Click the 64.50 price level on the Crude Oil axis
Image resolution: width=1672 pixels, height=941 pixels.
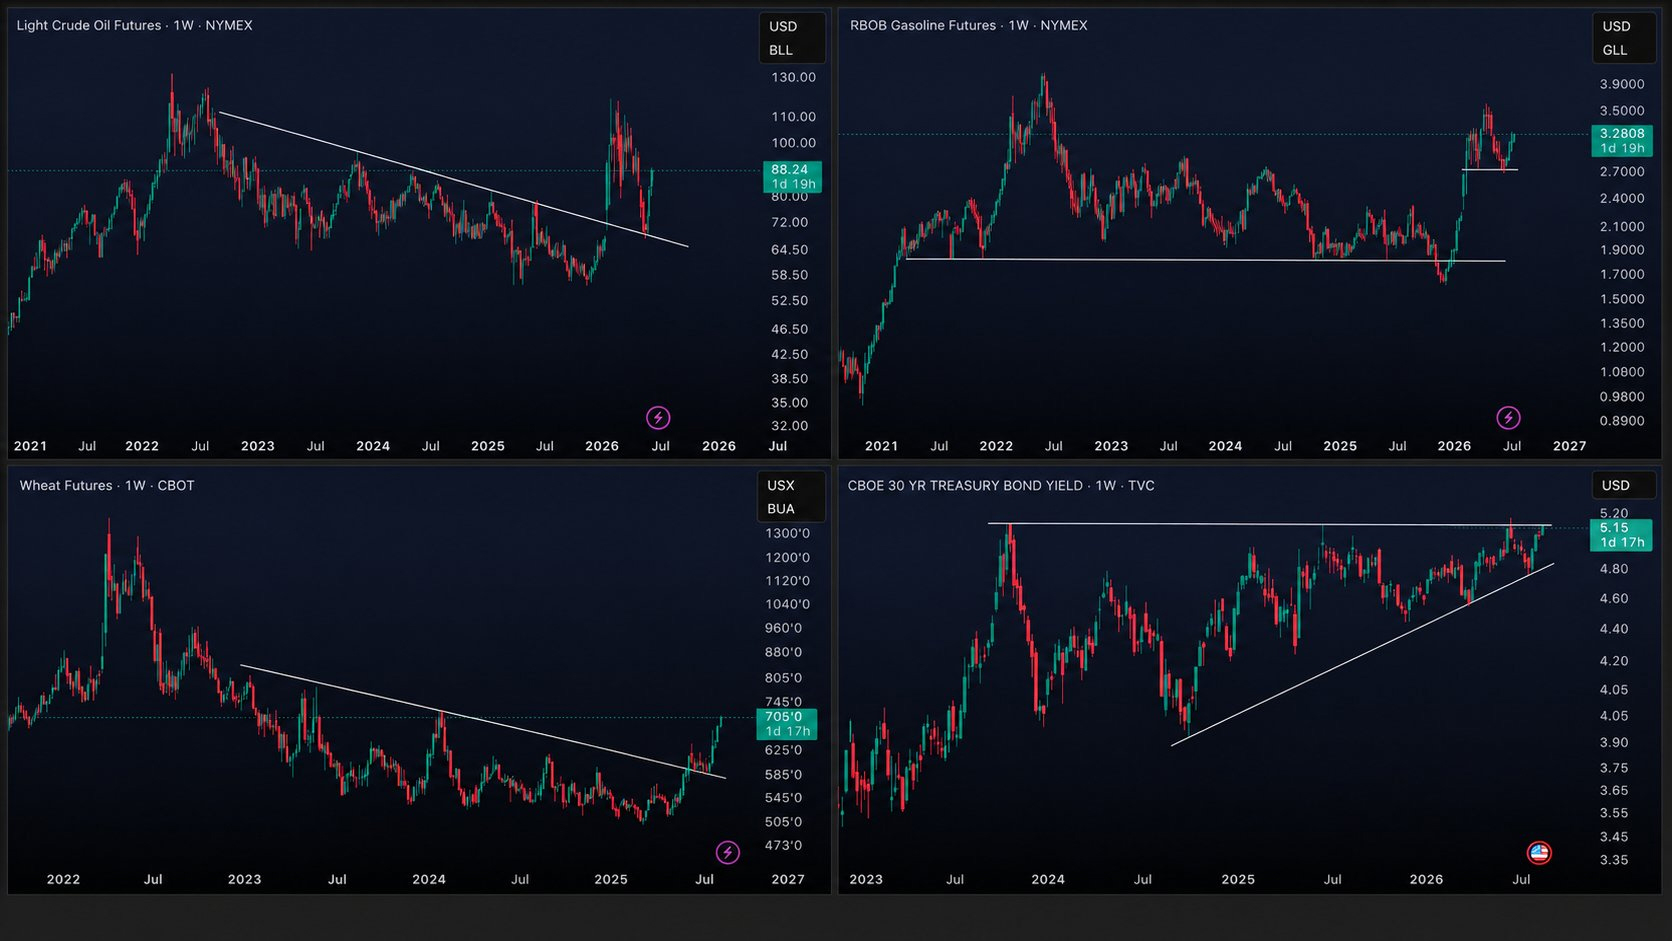(x=789, y=250)
